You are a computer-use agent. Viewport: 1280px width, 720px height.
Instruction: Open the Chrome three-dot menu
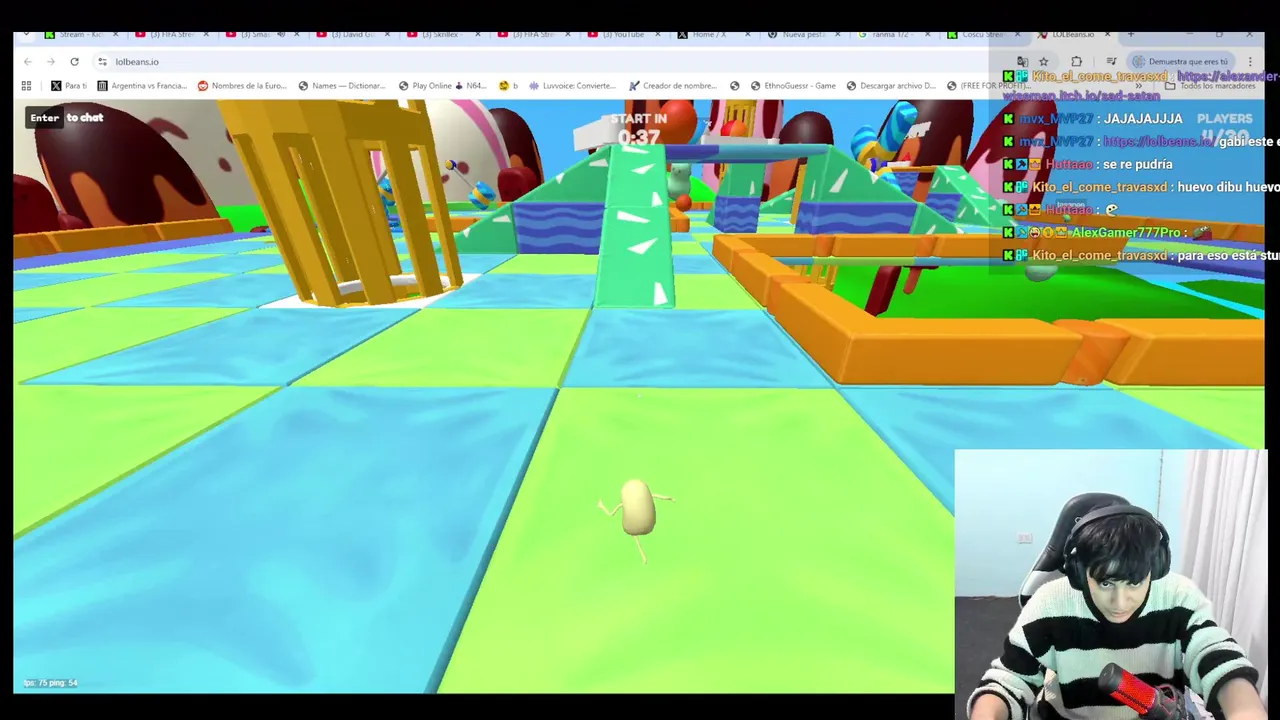coord(1249,62)
